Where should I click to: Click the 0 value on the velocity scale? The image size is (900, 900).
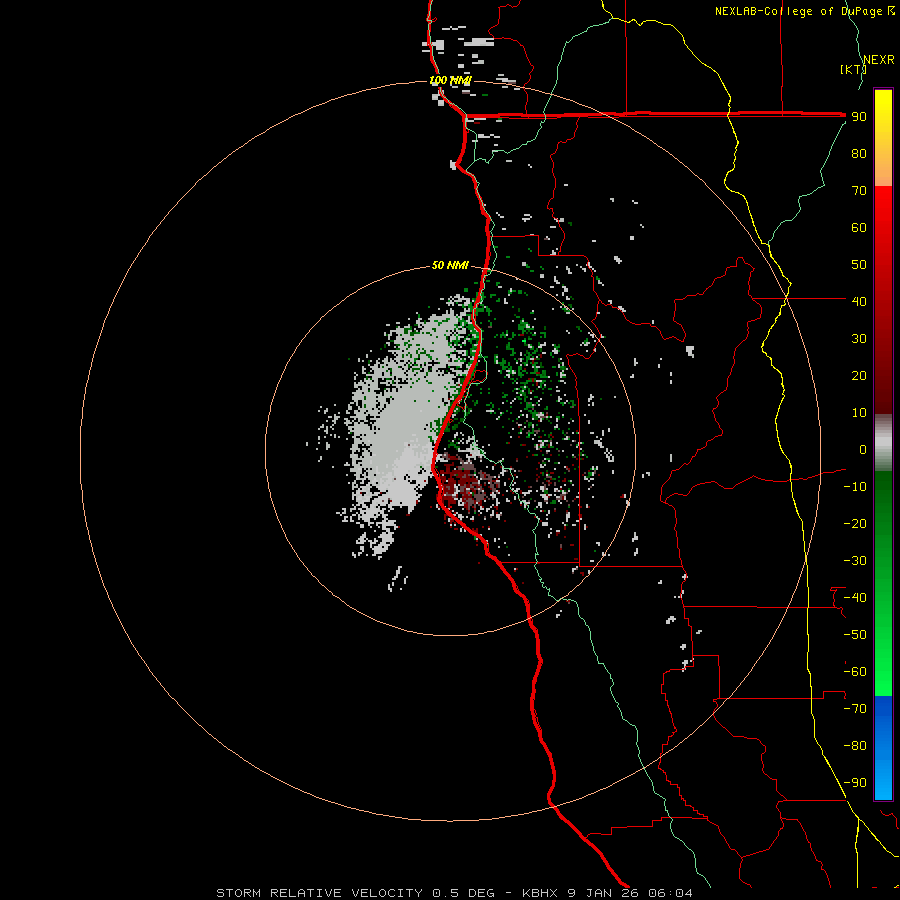[863, 449]
